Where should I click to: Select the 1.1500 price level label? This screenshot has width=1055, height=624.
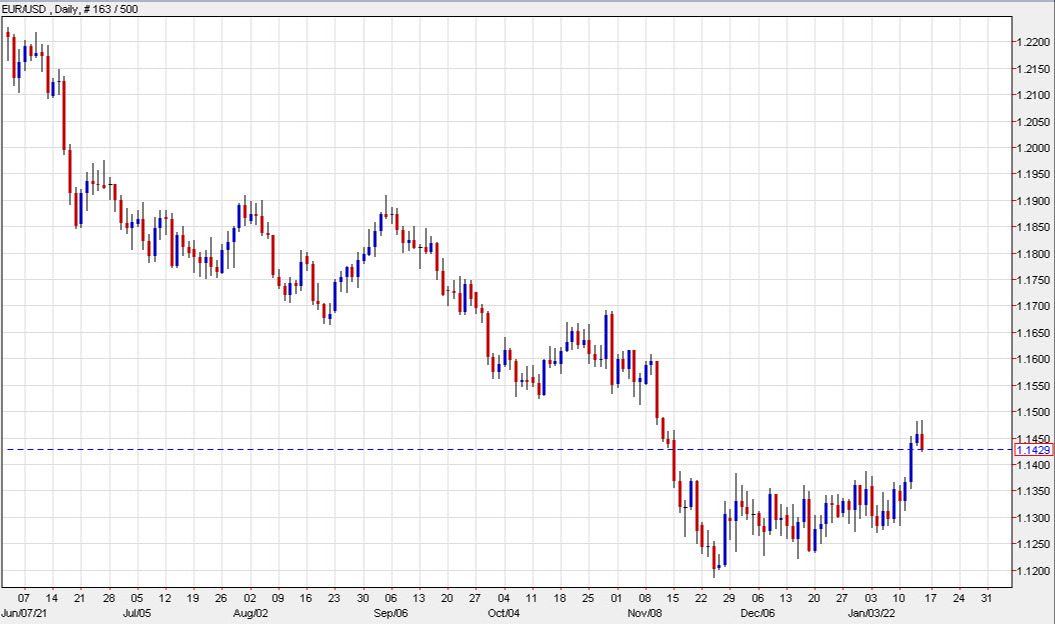click(1033, 412)
